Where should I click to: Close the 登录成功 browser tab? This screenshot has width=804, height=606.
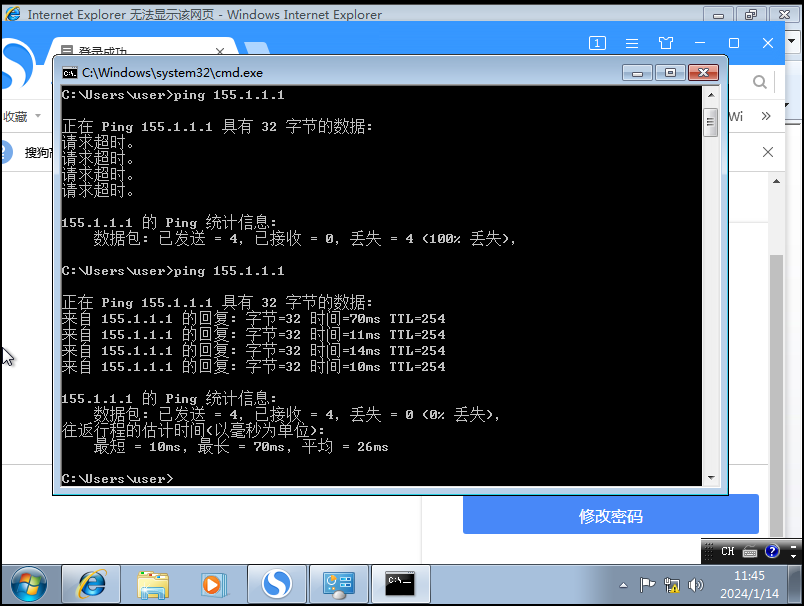[x=220, y=51]
